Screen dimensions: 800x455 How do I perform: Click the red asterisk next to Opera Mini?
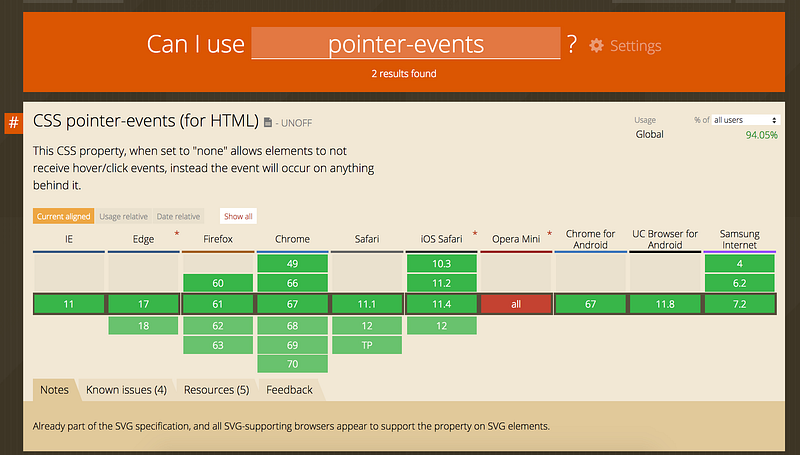click(549, 234)
